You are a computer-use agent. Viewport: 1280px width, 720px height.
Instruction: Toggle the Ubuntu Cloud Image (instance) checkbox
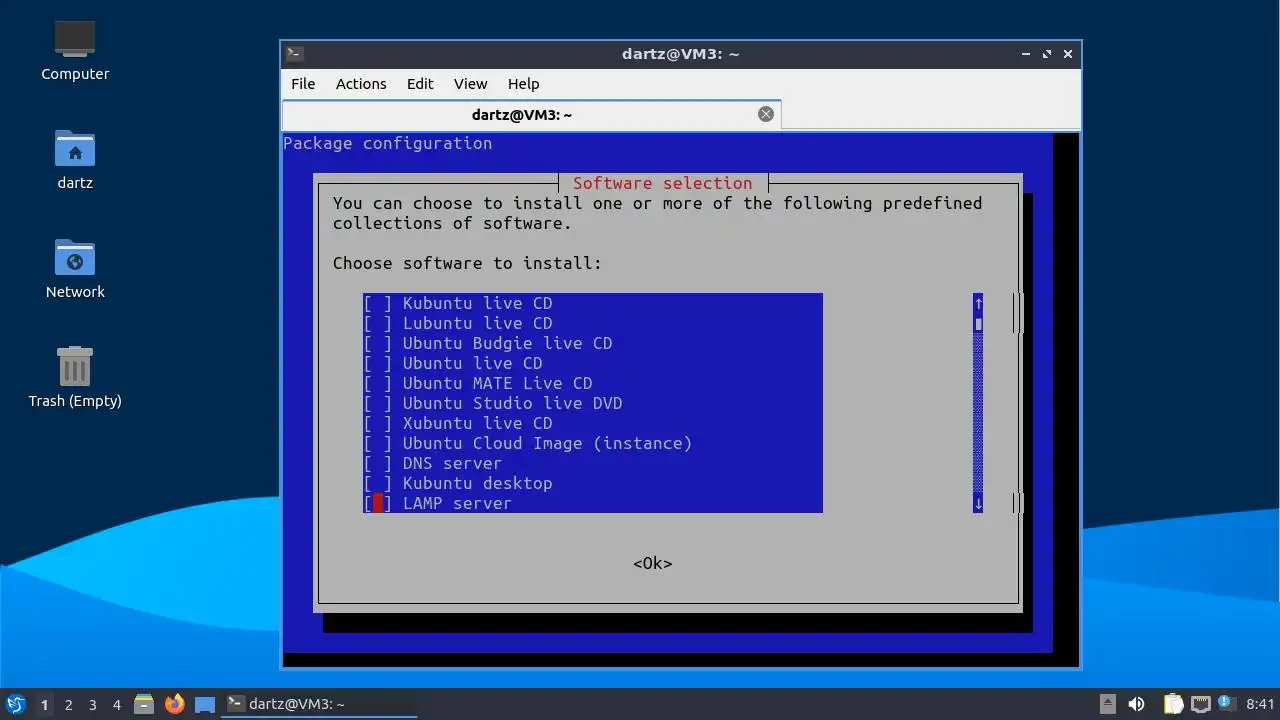(378, 443)
